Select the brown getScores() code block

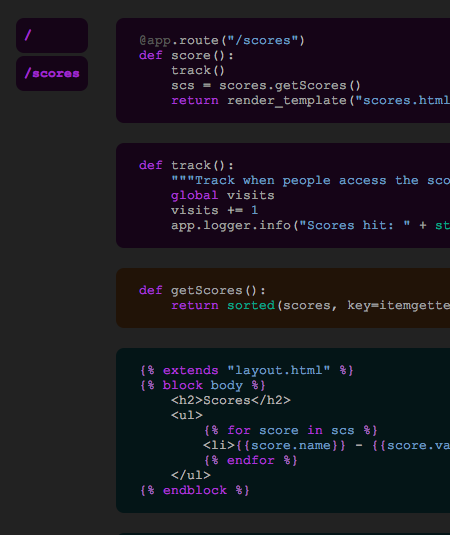[x=283, y=298]
